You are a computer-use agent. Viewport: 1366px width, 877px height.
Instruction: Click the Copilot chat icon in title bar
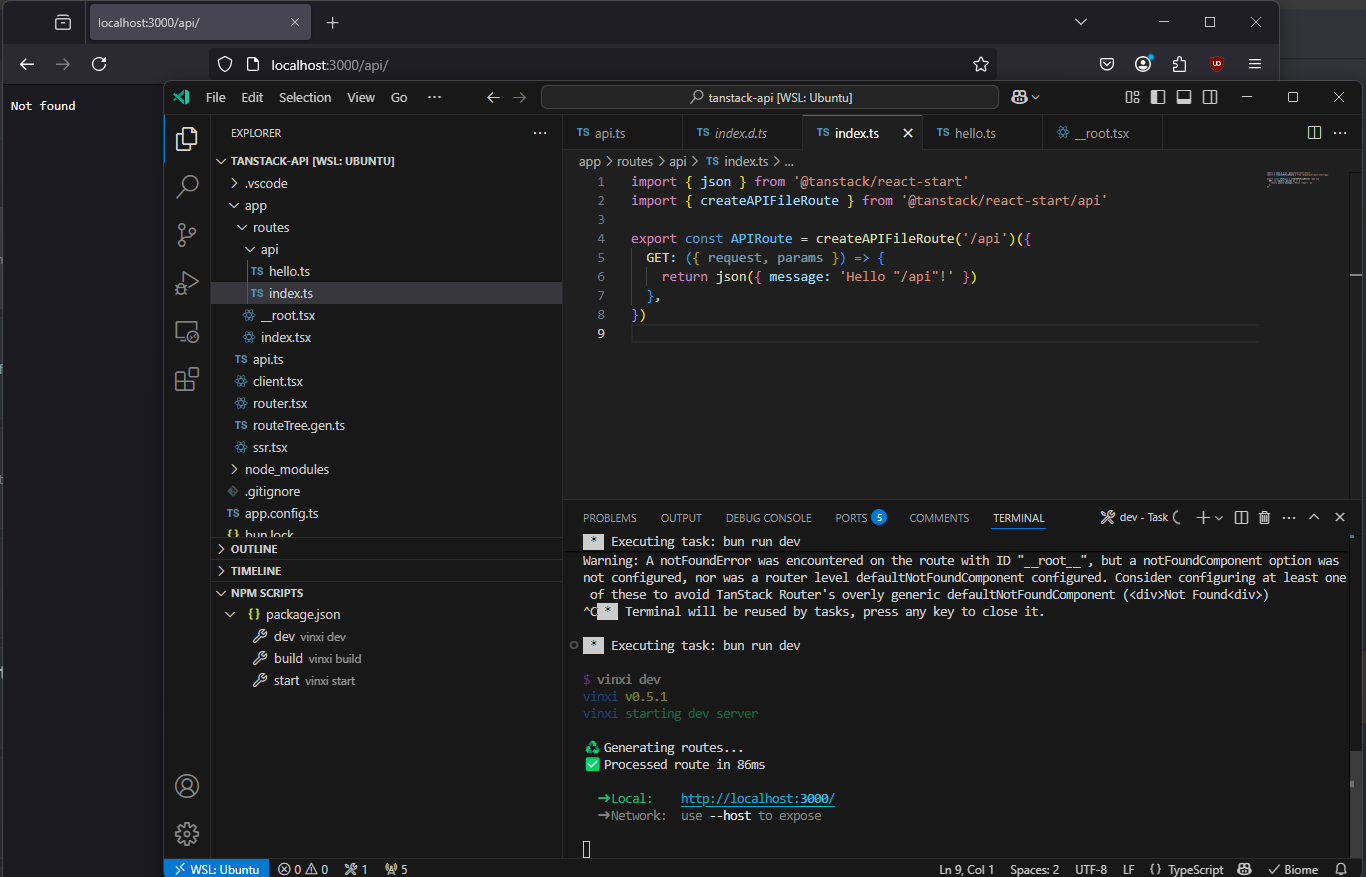tap(1020, 97)
